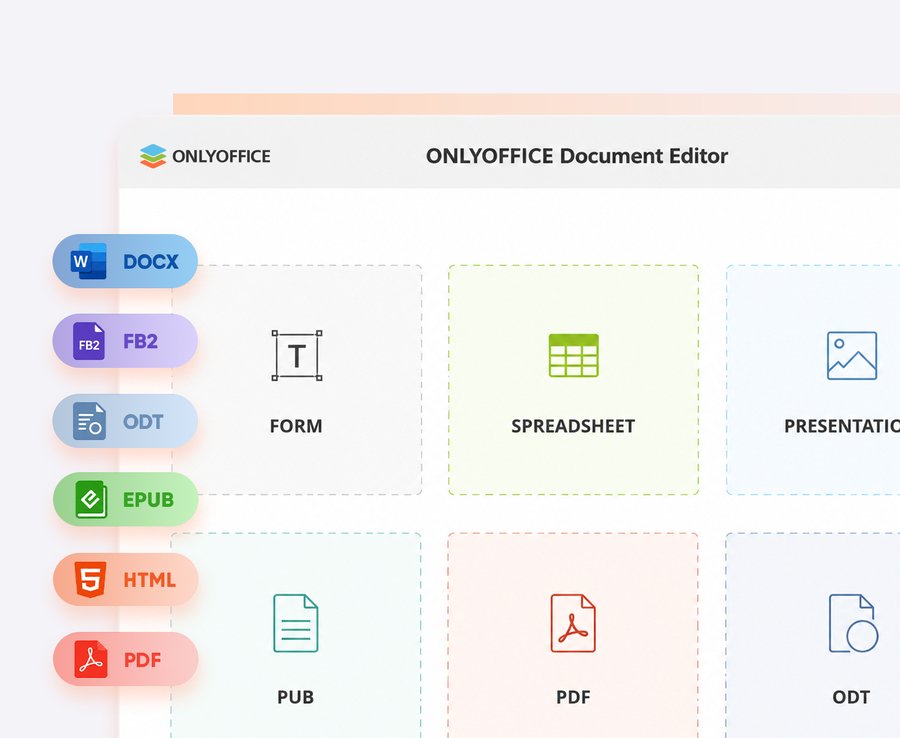The height and width of the screenshot is (738, 900).
Task: Click the ODT label under card icon
Action: click(x=851, y=697)
